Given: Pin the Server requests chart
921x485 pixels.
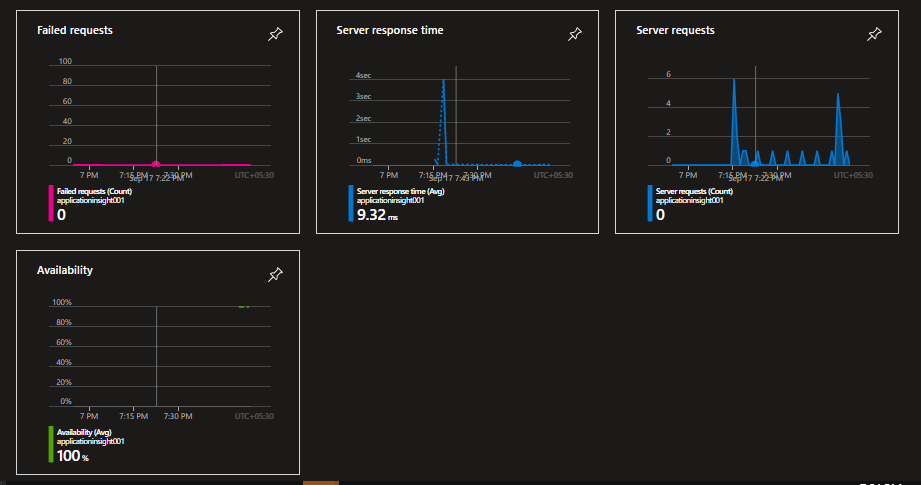Looking at the screenshot, I should coord(874,35).
